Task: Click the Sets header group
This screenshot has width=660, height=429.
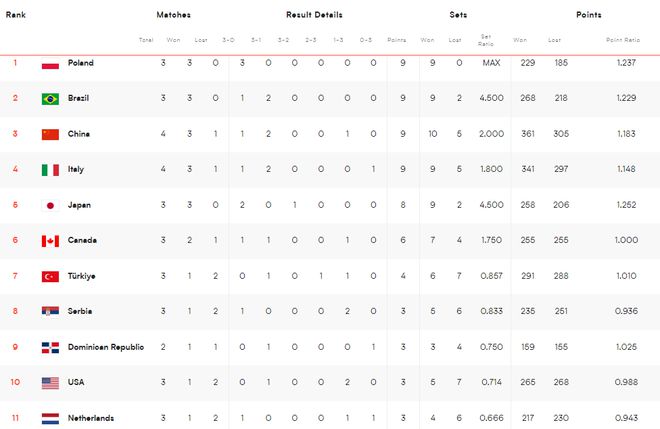Action: (458, 15)
